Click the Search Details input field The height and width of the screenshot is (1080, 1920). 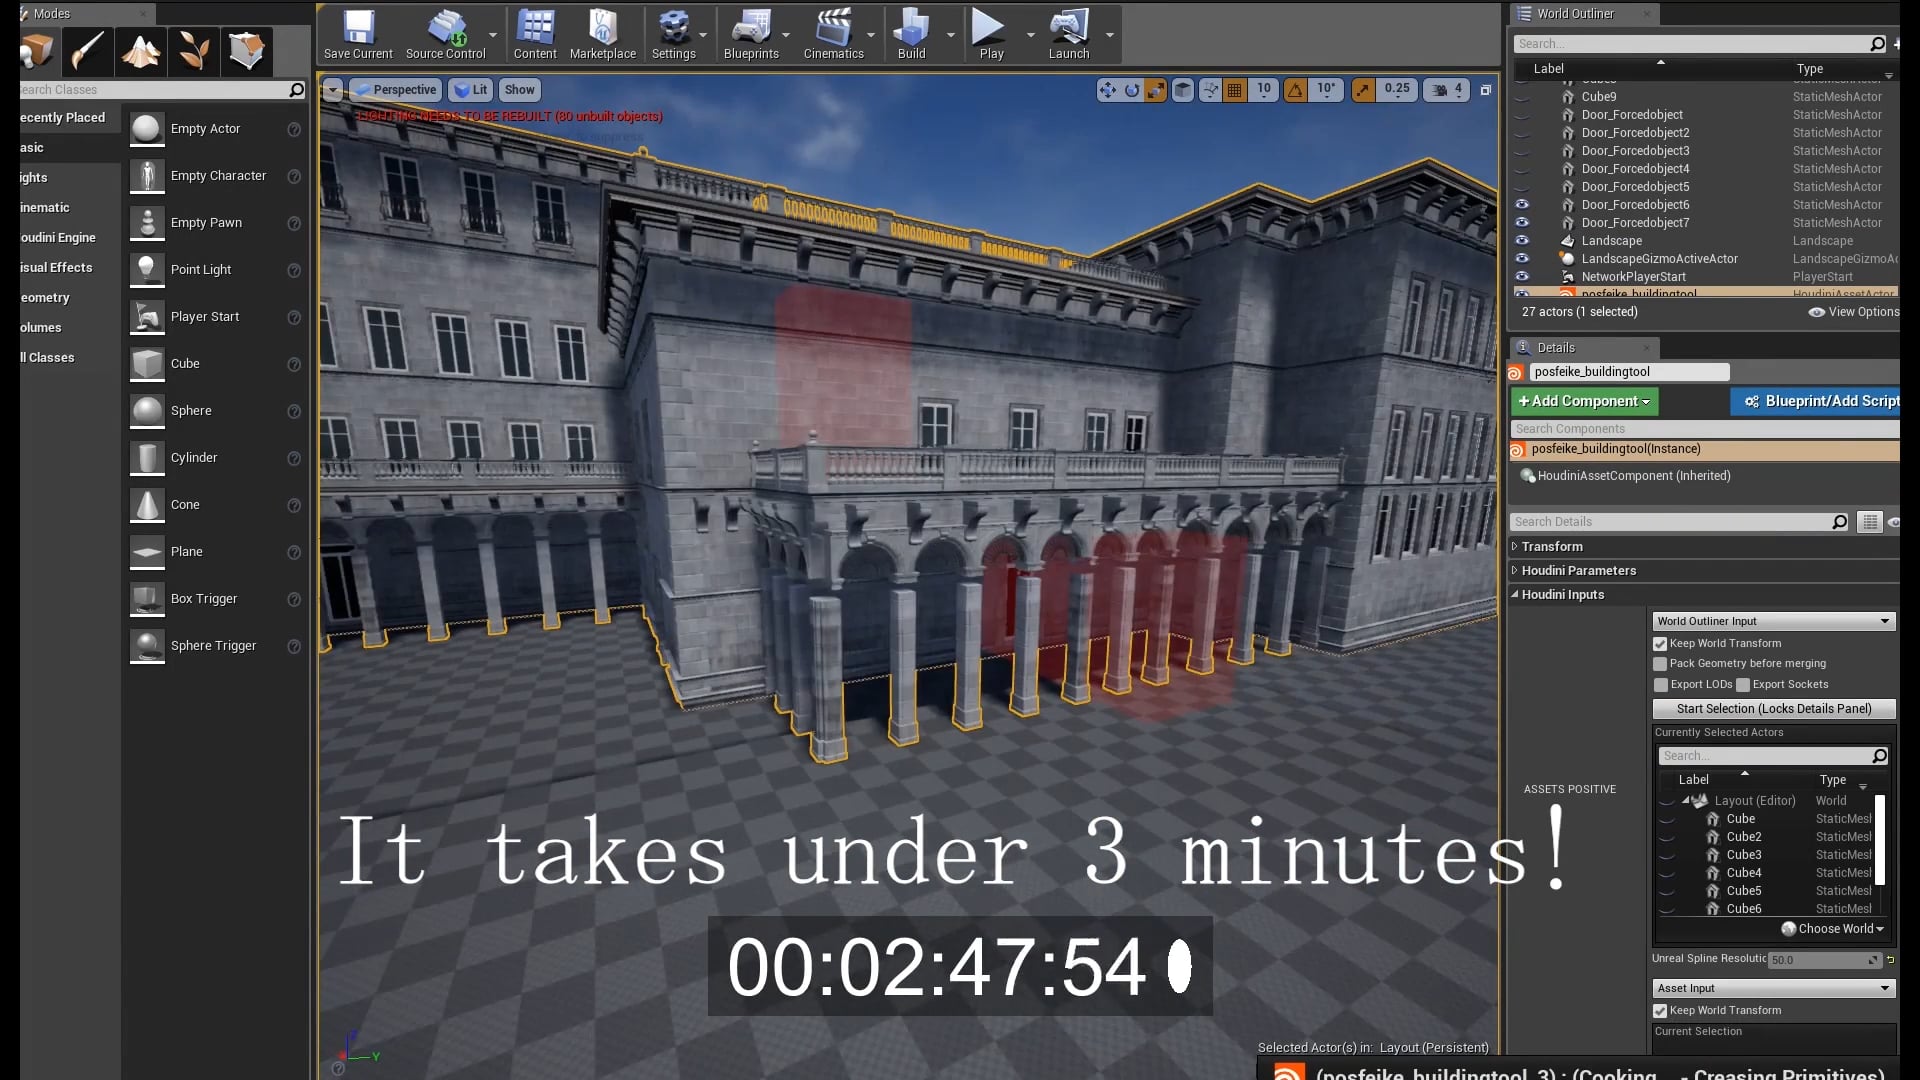coord(1680,522)
